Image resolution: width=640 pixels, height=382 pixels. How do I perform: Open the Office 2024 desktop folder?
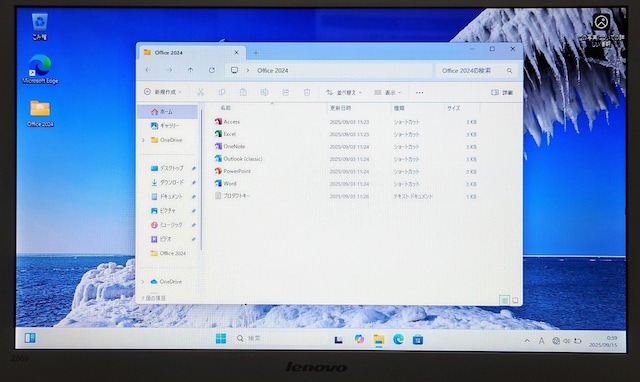(x=40, y=113)
